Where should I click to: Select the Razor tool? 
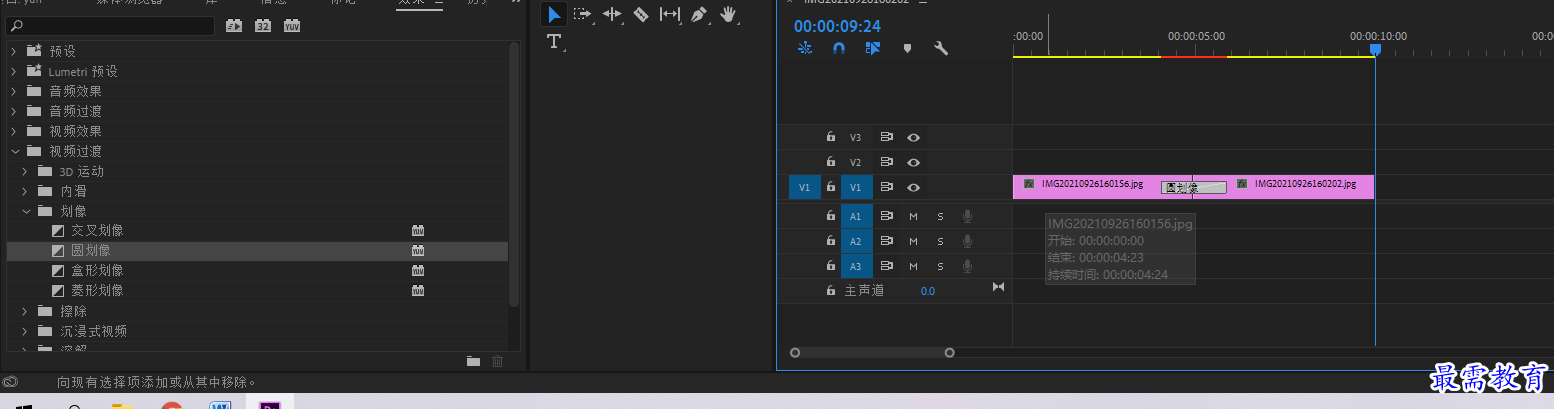click(x=641, y=15)
